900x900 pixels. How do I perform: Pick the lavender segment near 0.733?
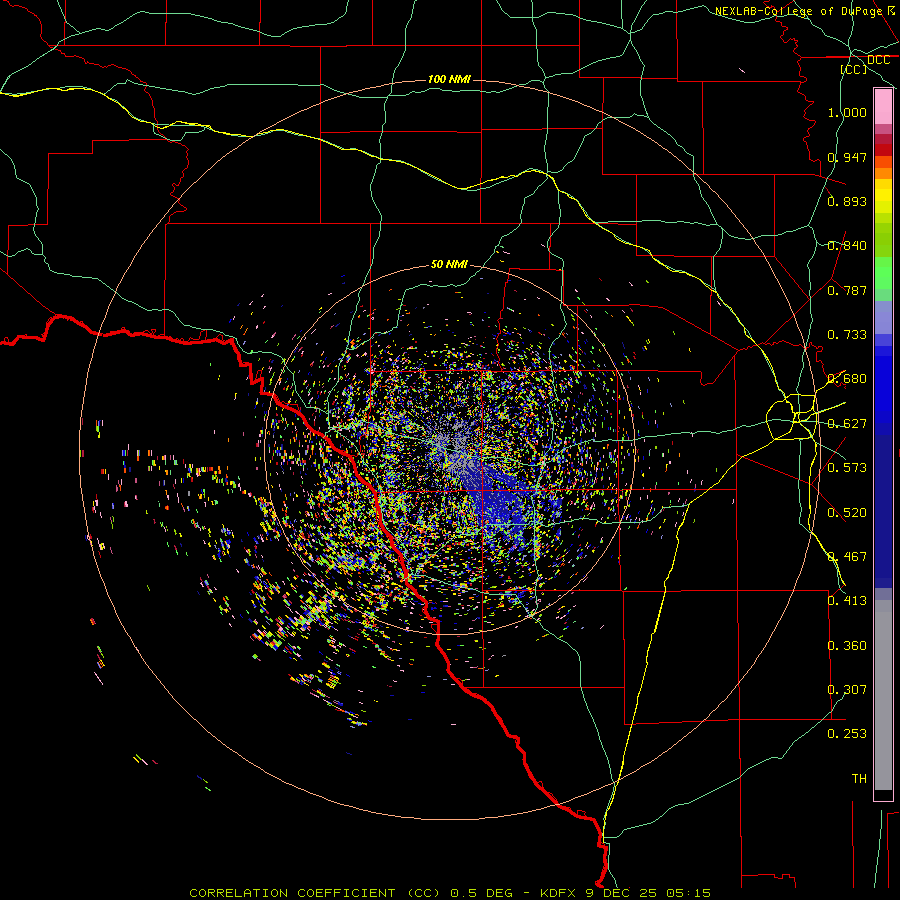point(883,319)
